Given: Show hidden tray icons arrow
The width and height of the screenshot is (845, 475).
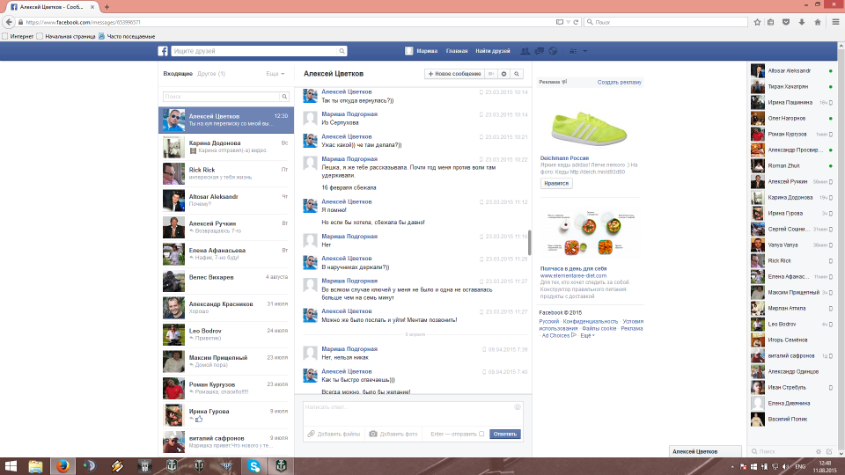Looking at the screenshot, I should pyautogui.click(x=732, y=467).
